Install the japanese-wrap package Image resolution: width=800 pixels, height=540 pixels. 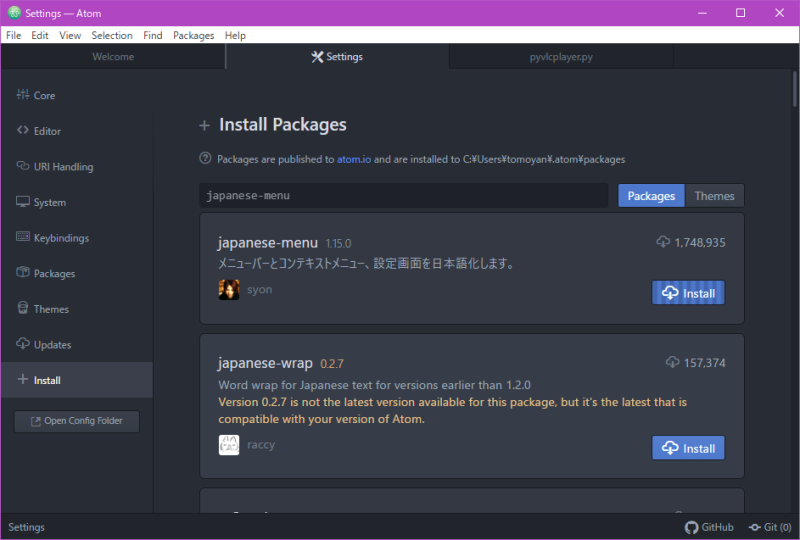688,448
